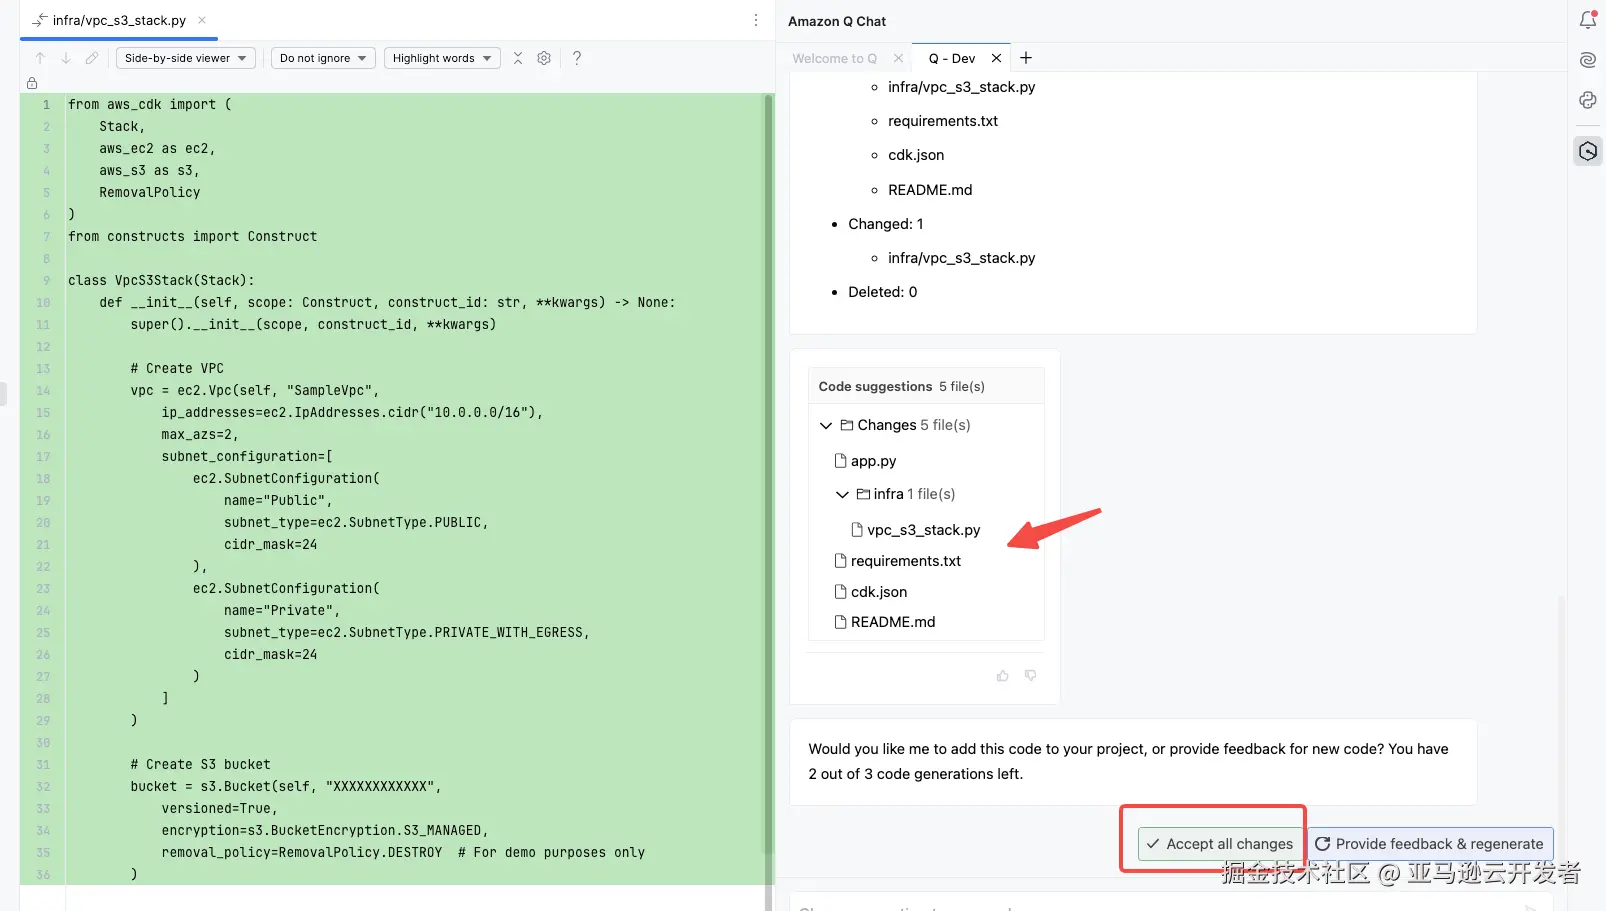Open Do not ignore dropdown
Screen dimensions: 1606x911
click(324, 58)
